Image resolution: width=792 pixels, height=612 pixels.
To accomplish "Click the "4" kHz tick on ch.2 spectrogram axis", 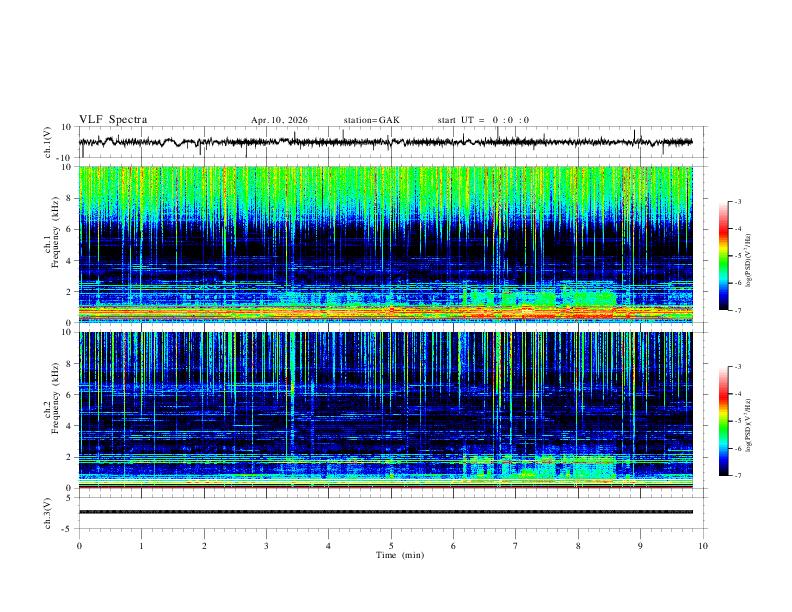I will point(69,426).
